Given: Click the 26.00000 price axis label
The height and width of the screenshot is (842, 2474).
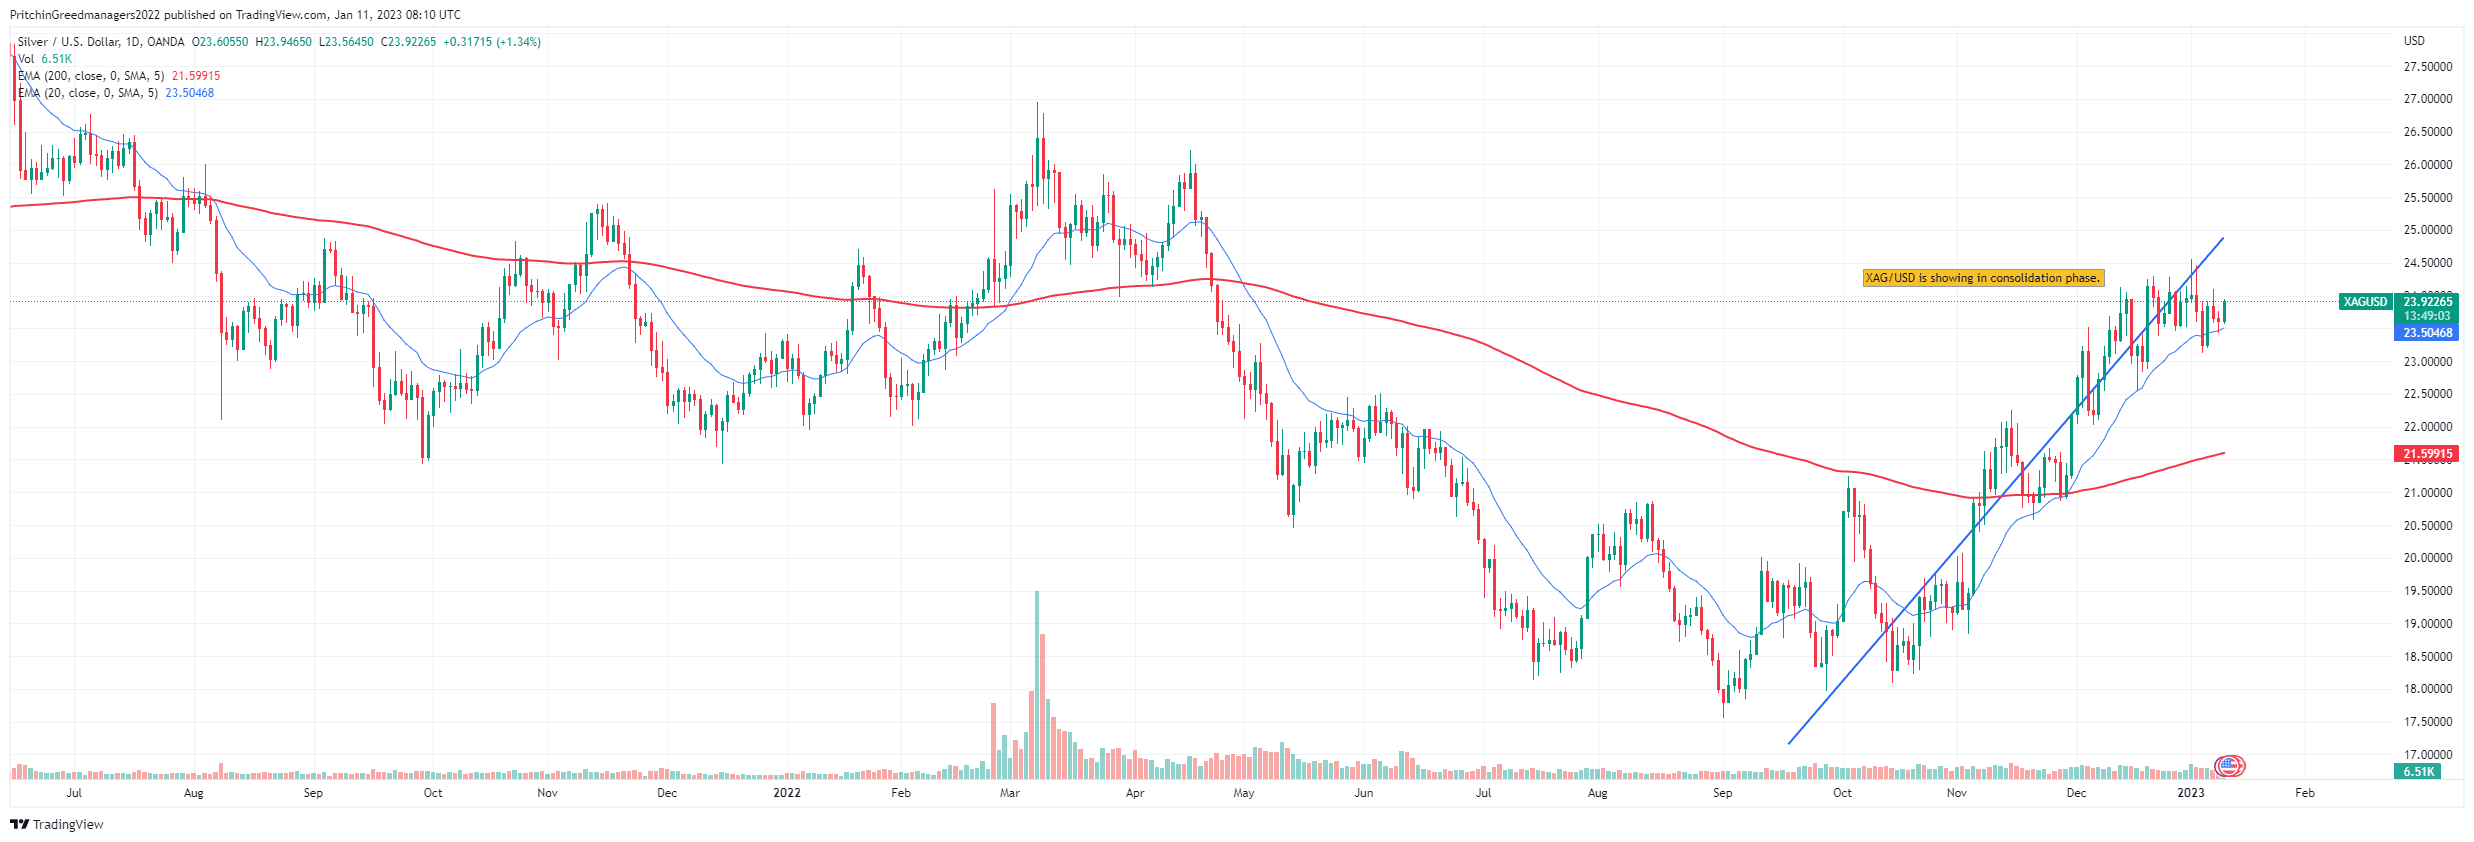Looking at the screenshot, I should tap(2428, 165).
